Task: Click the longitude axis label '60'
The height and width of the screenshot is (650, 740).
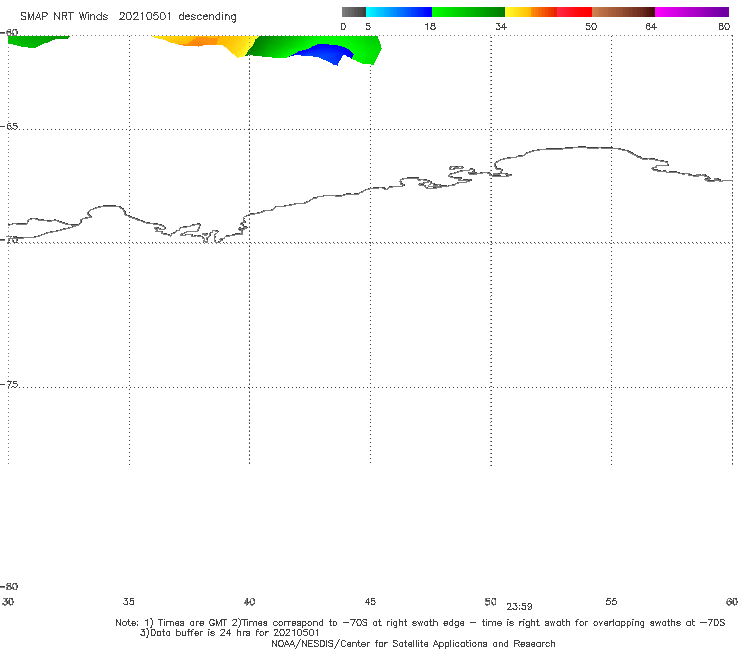Action: tap(732, 602)
